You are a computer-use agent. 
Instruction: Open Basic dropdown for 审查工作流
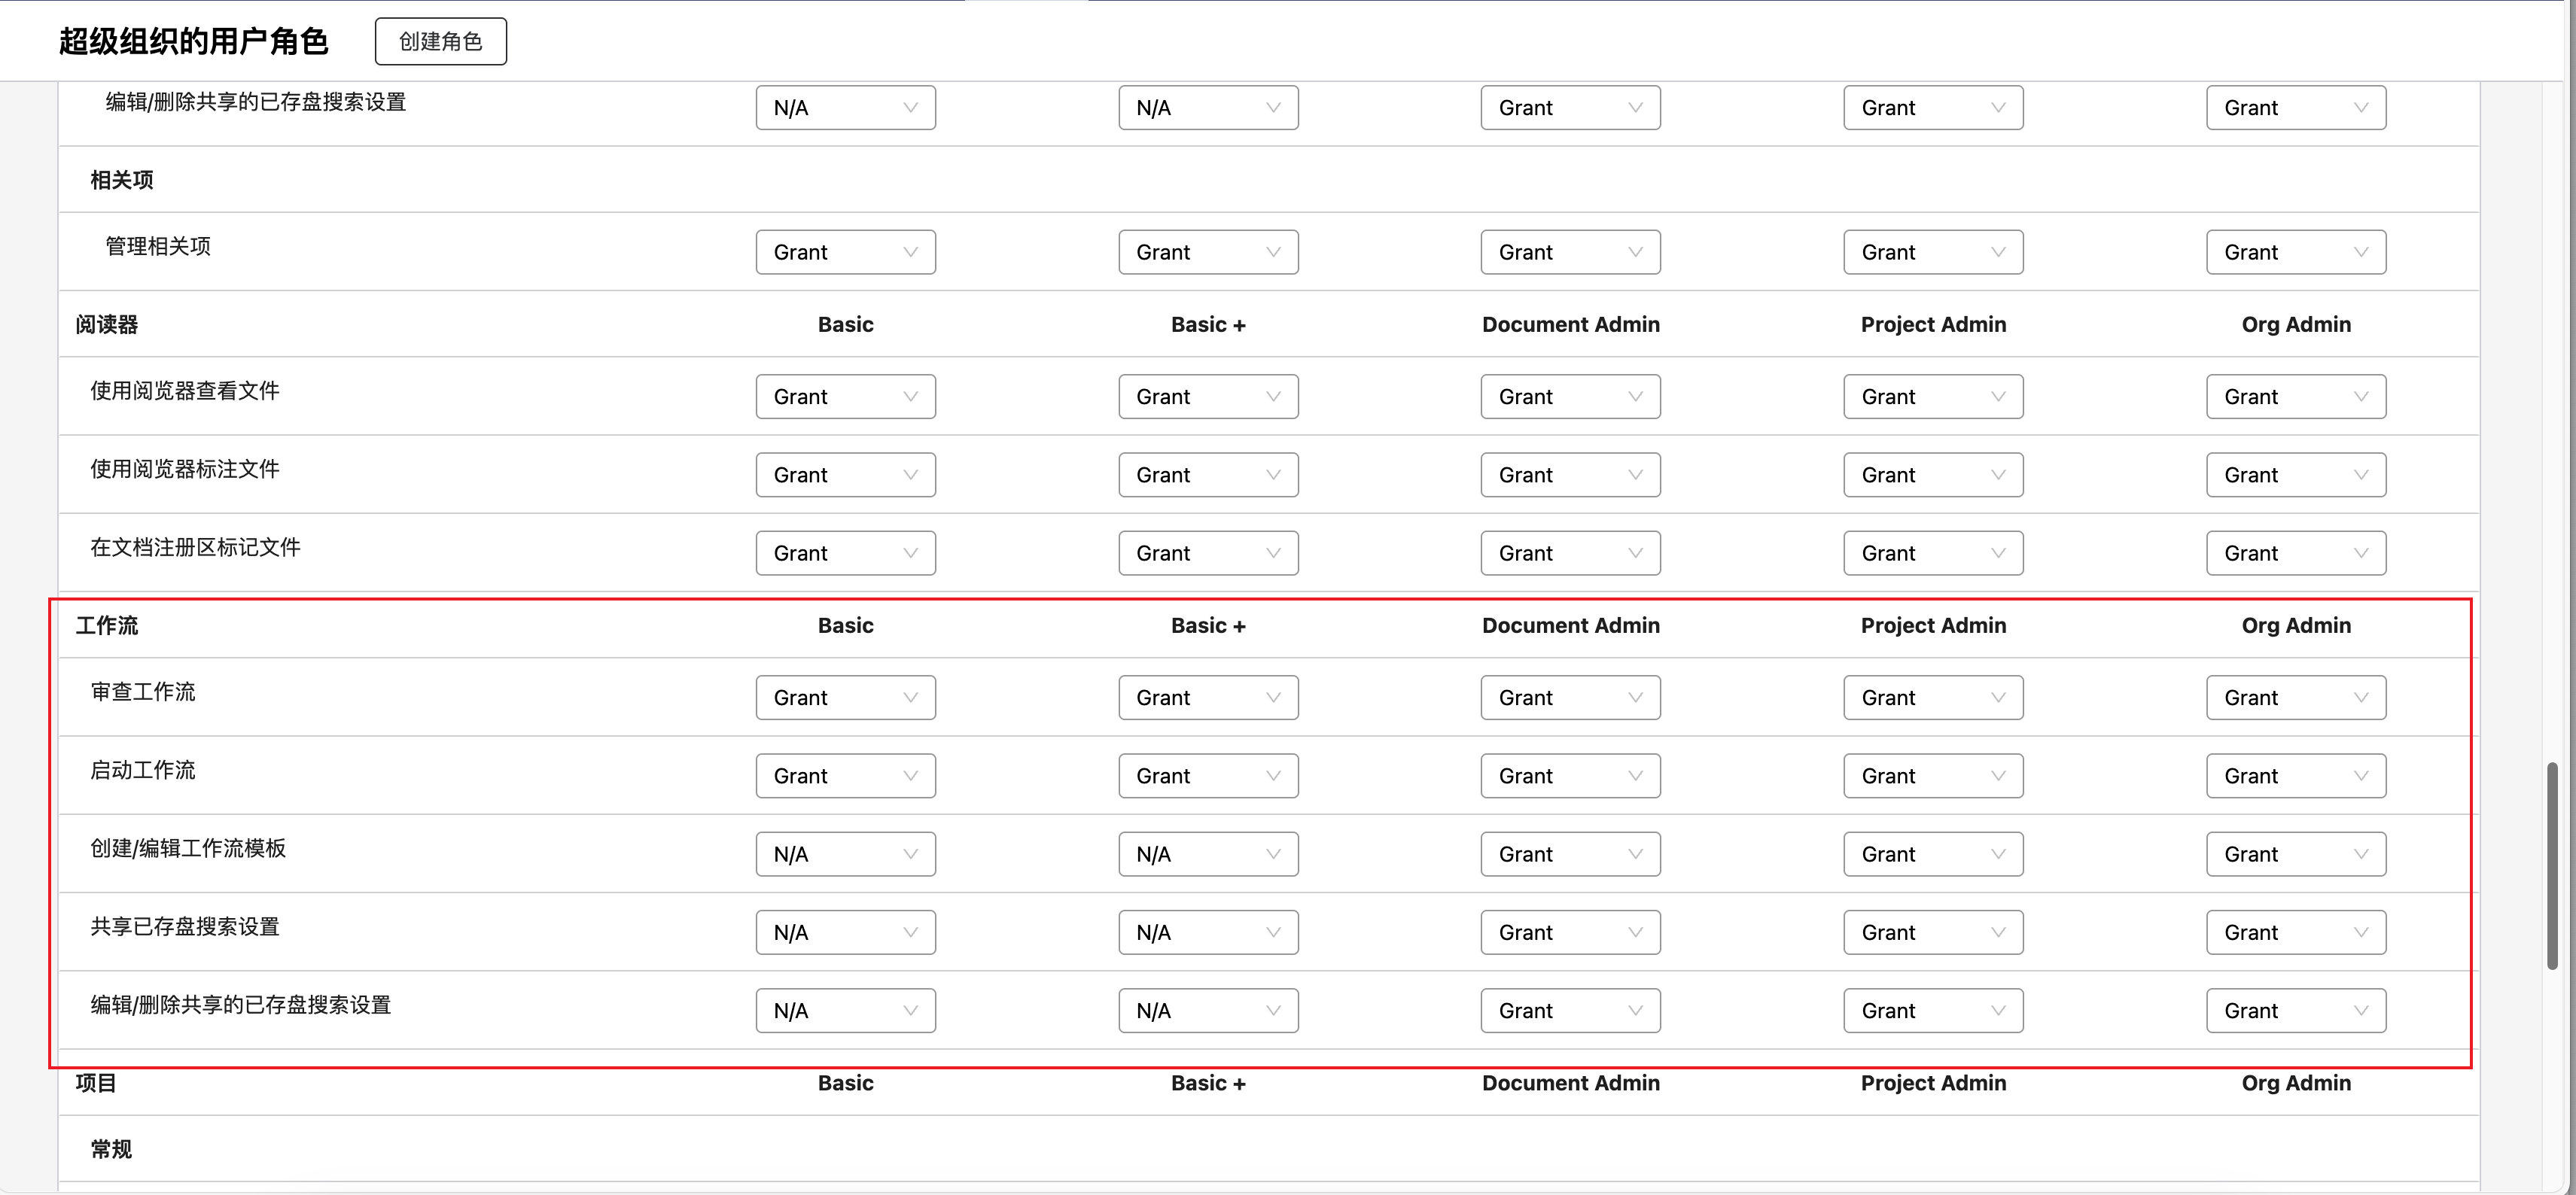845,697
